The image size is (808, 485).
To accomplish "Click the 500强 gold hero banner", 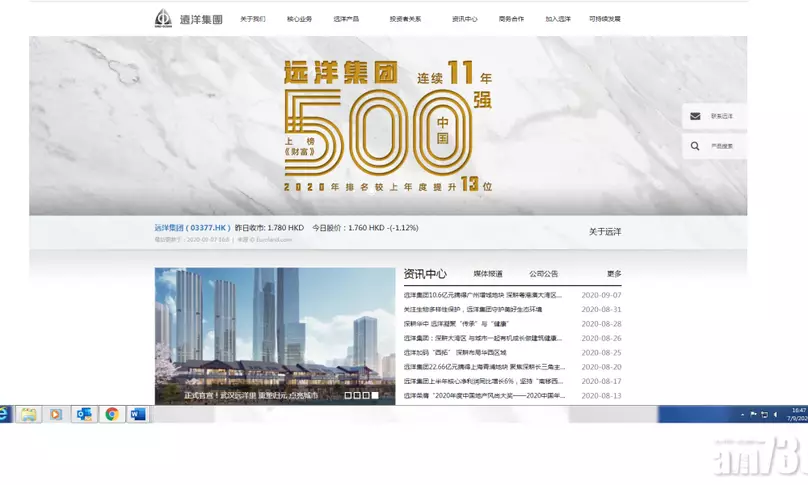I will click(388, 125).
